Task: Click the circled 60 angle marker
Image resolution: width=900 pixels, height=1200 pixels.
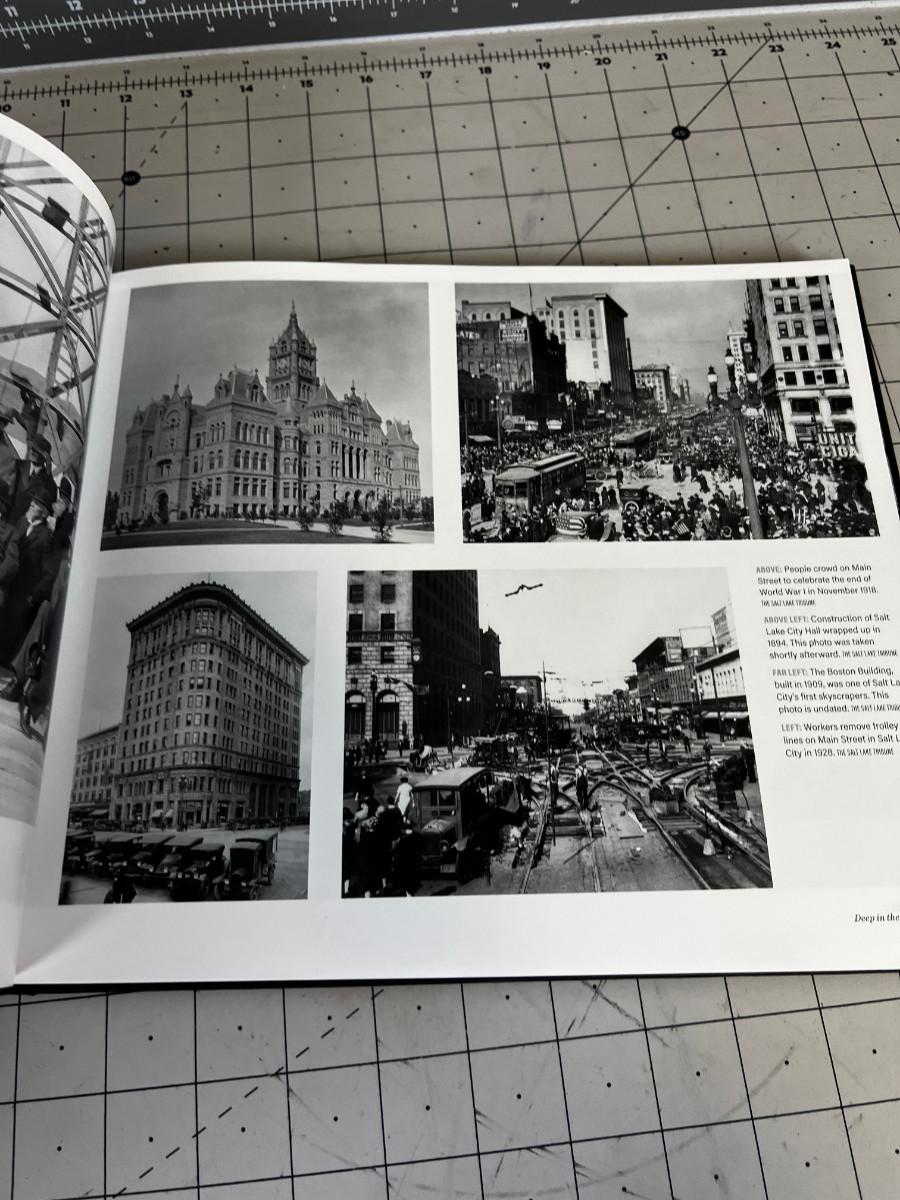Action: coord(130,178)
